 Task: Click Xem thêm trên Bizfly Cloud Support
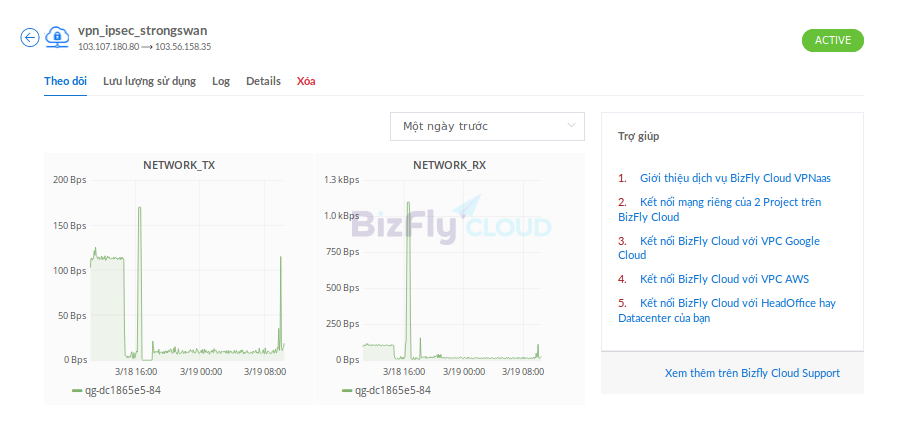(752, 373)
